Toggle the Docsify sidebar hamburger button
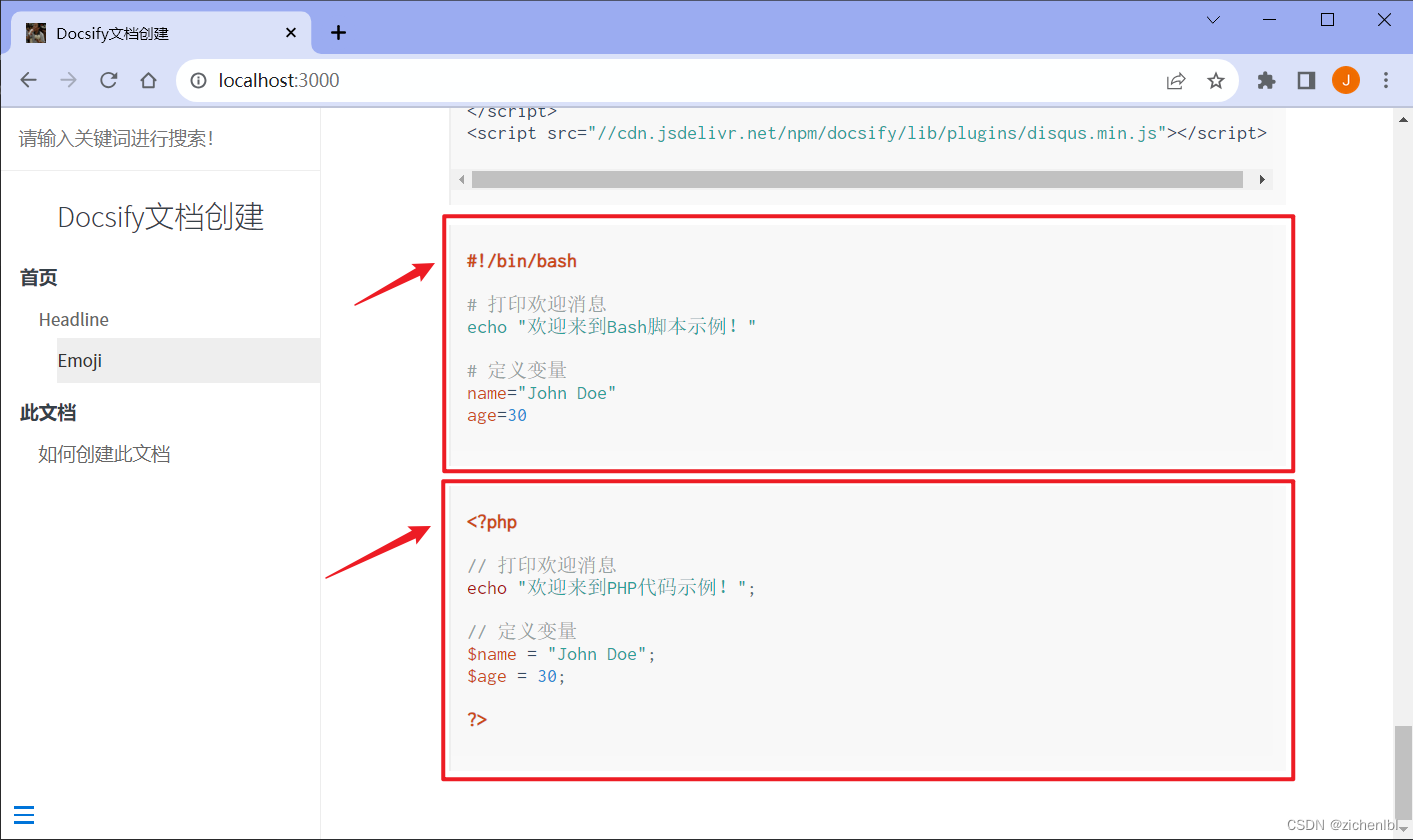Viewport: 1413px width, 840px height. pos(24,815)
